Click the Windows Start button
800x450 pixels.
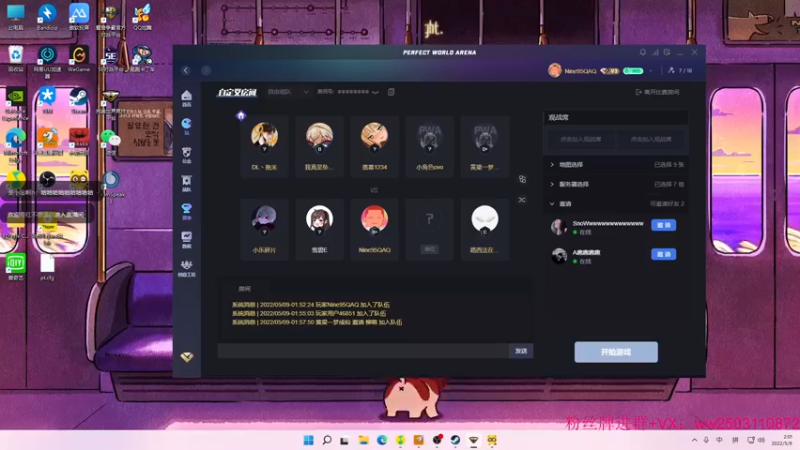click(x=309, y=440)
